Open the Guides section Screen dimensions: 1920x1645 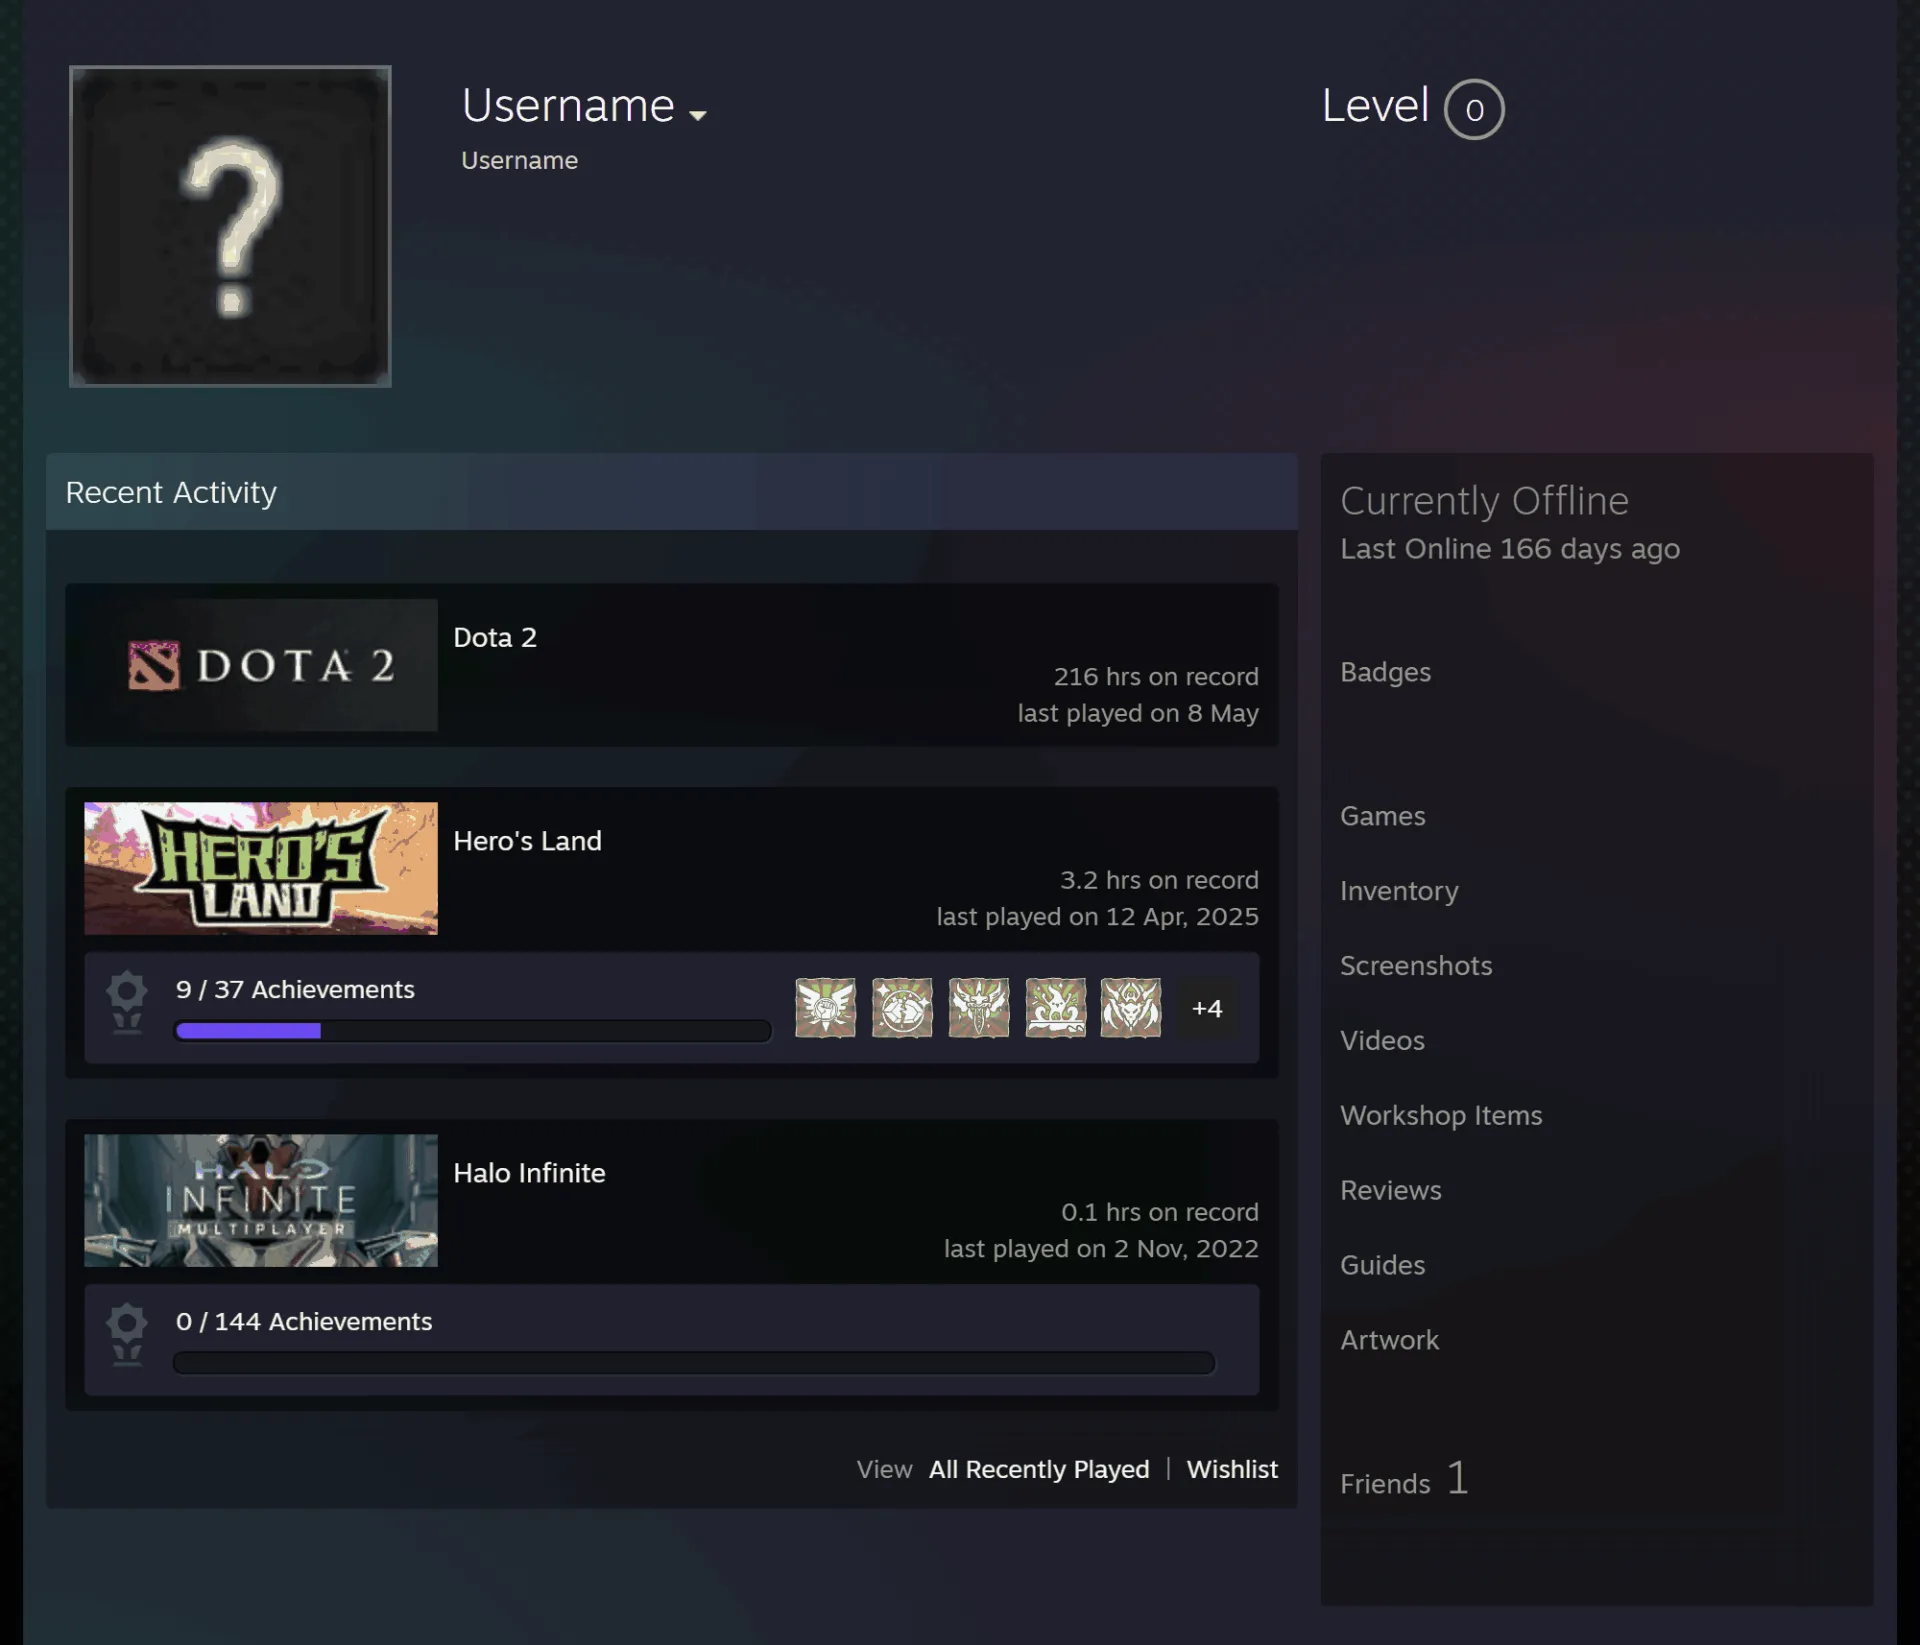(1382, 1265)
